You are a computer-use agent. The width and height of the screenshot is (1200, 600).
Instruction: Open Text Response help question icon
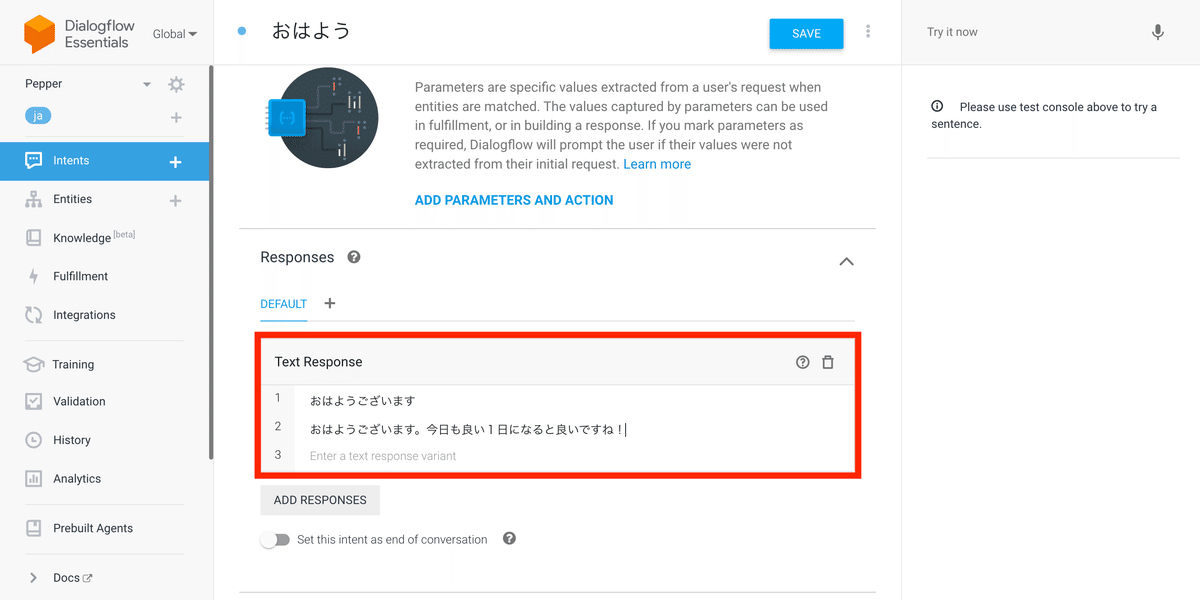point(802,362)
